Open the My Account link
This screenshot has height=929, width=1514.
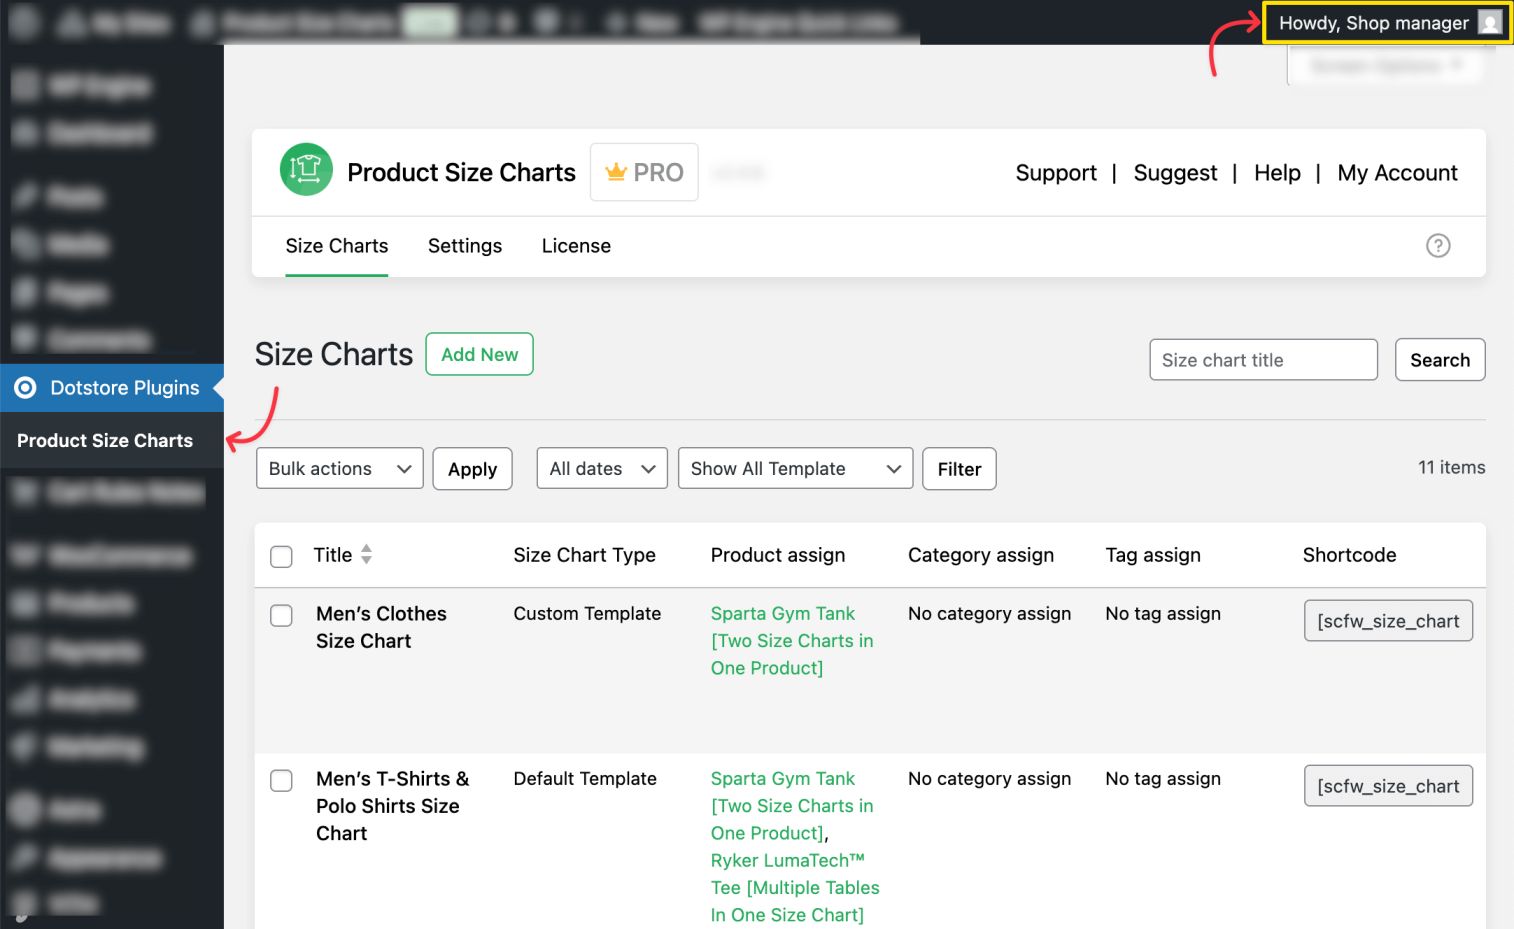click(1397, 173)
